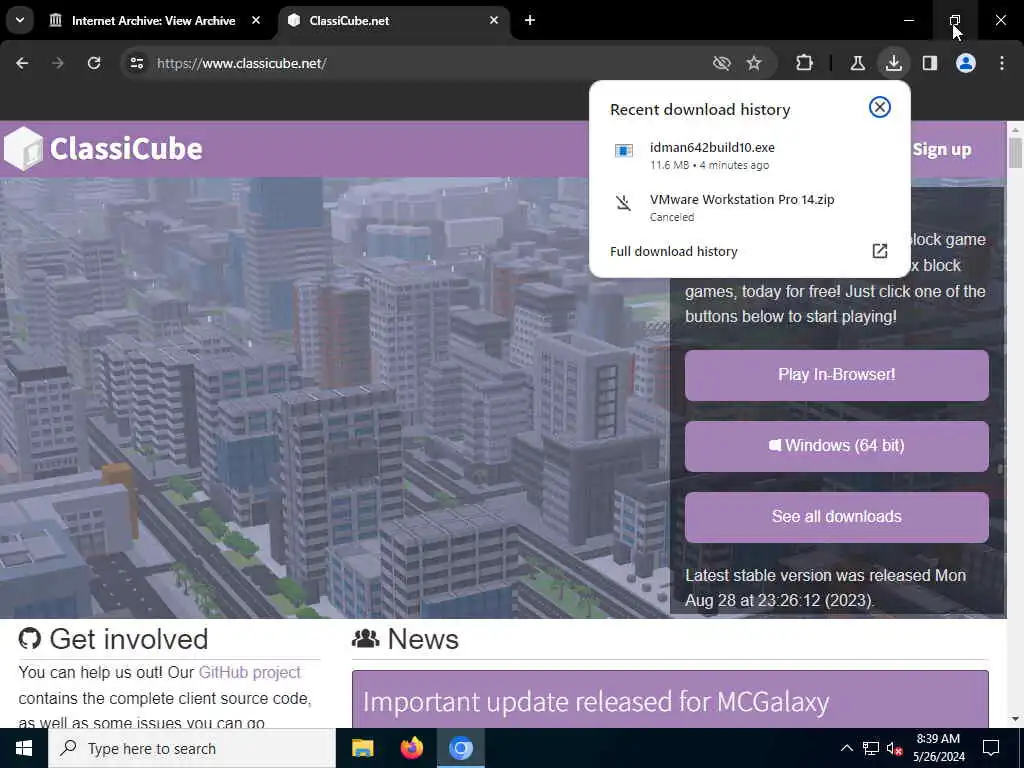Close the Recent download history popup
Viewport: 1024px width, 768px height.
point(880,107)
